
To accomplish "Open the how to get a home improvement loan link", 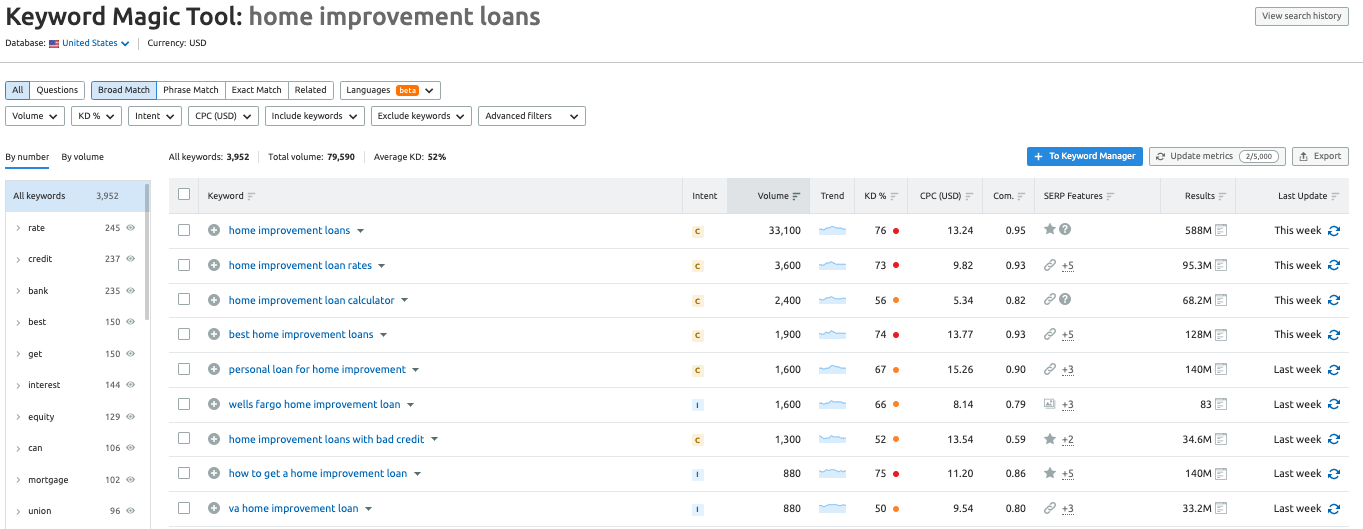I will tap(317, 474).
